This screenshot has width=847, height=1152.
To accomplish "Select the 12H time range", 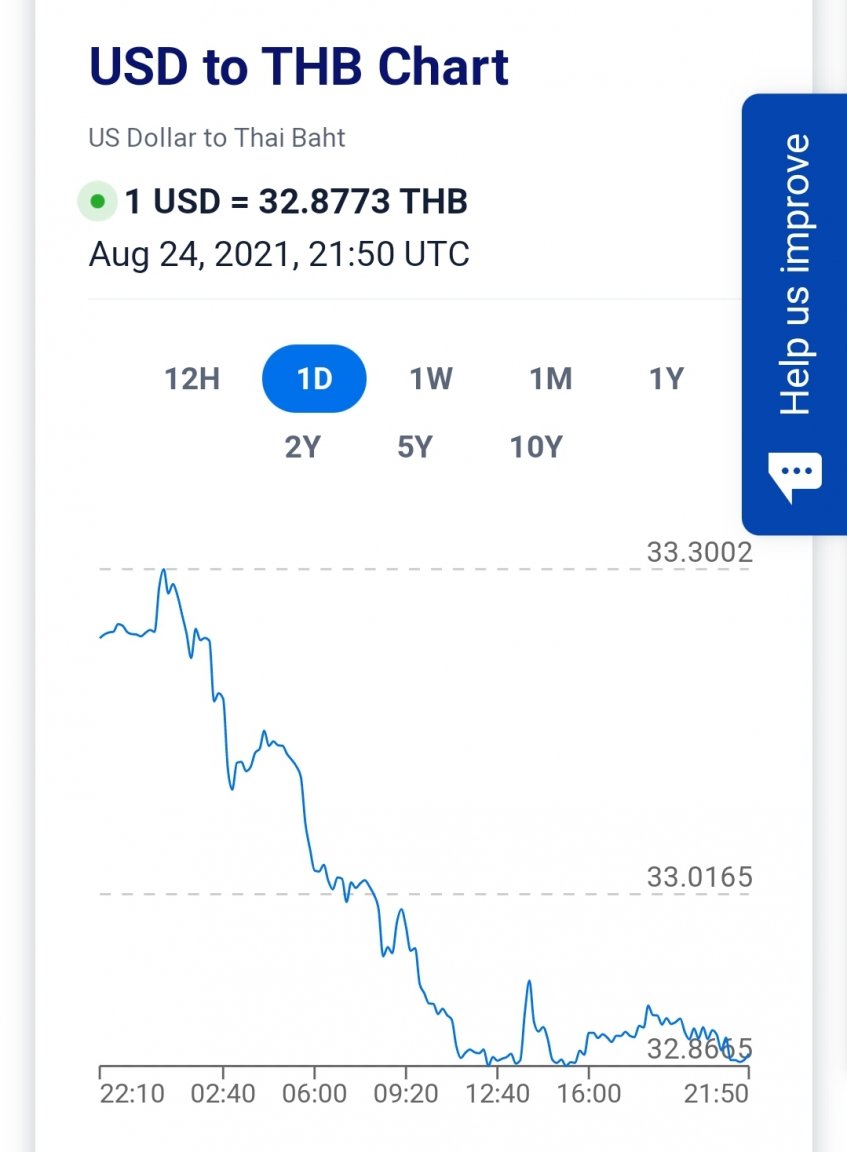I will pos(192,379).
